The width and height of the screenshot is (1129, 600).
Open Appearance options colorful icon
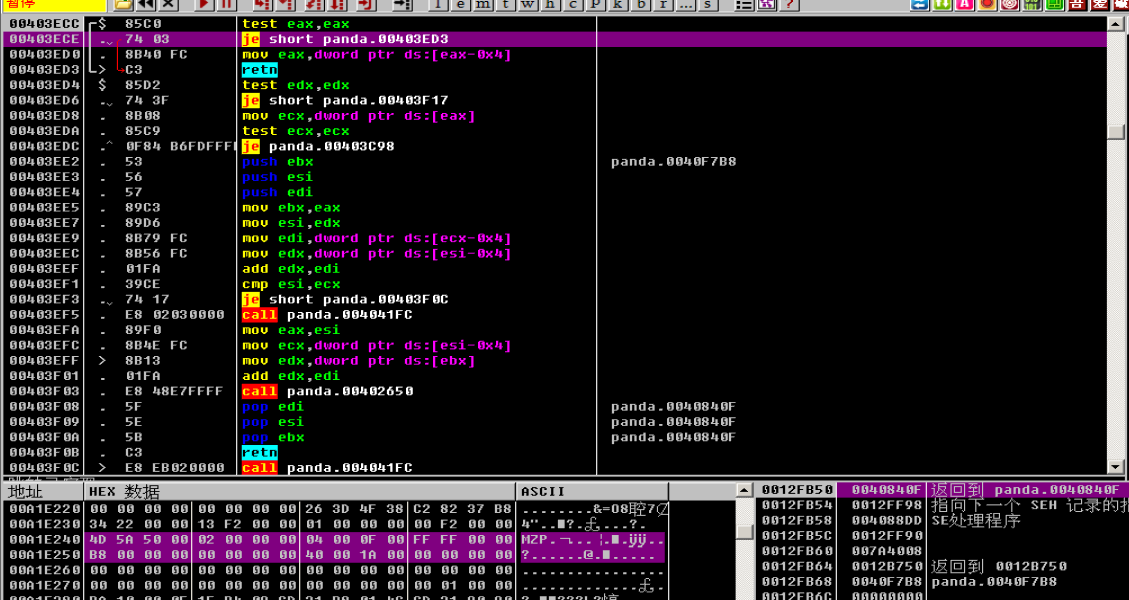click(766, 4)
